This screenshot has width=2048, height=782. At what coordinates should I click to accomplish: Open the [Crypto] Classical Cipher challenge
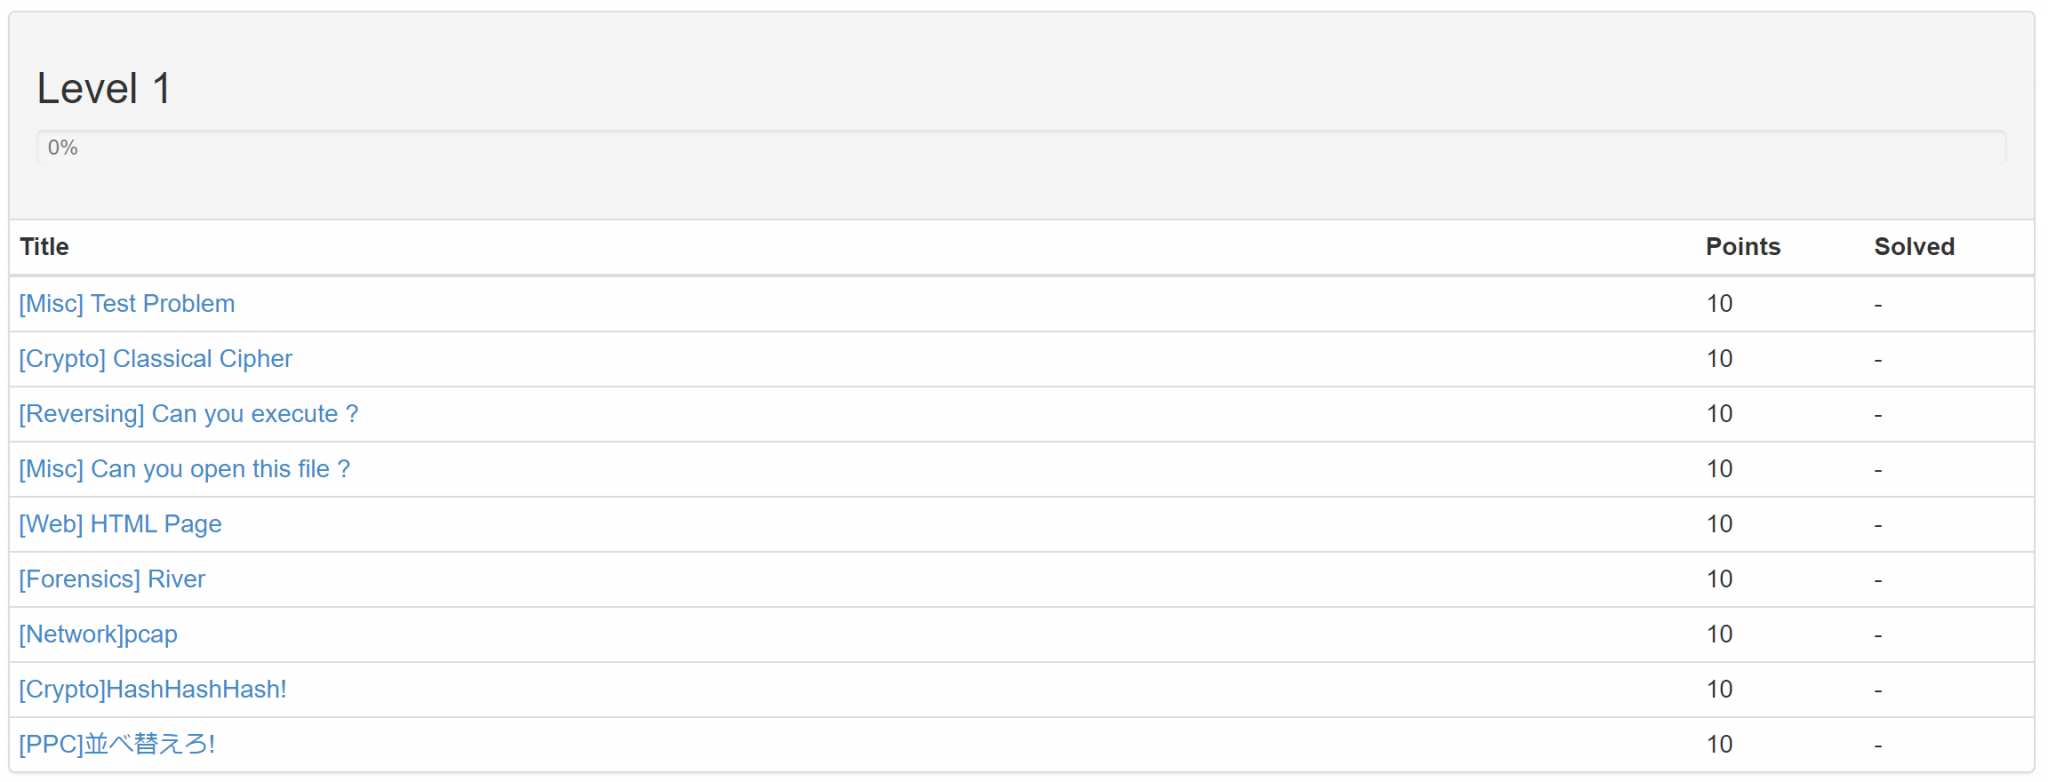[155, 359]
